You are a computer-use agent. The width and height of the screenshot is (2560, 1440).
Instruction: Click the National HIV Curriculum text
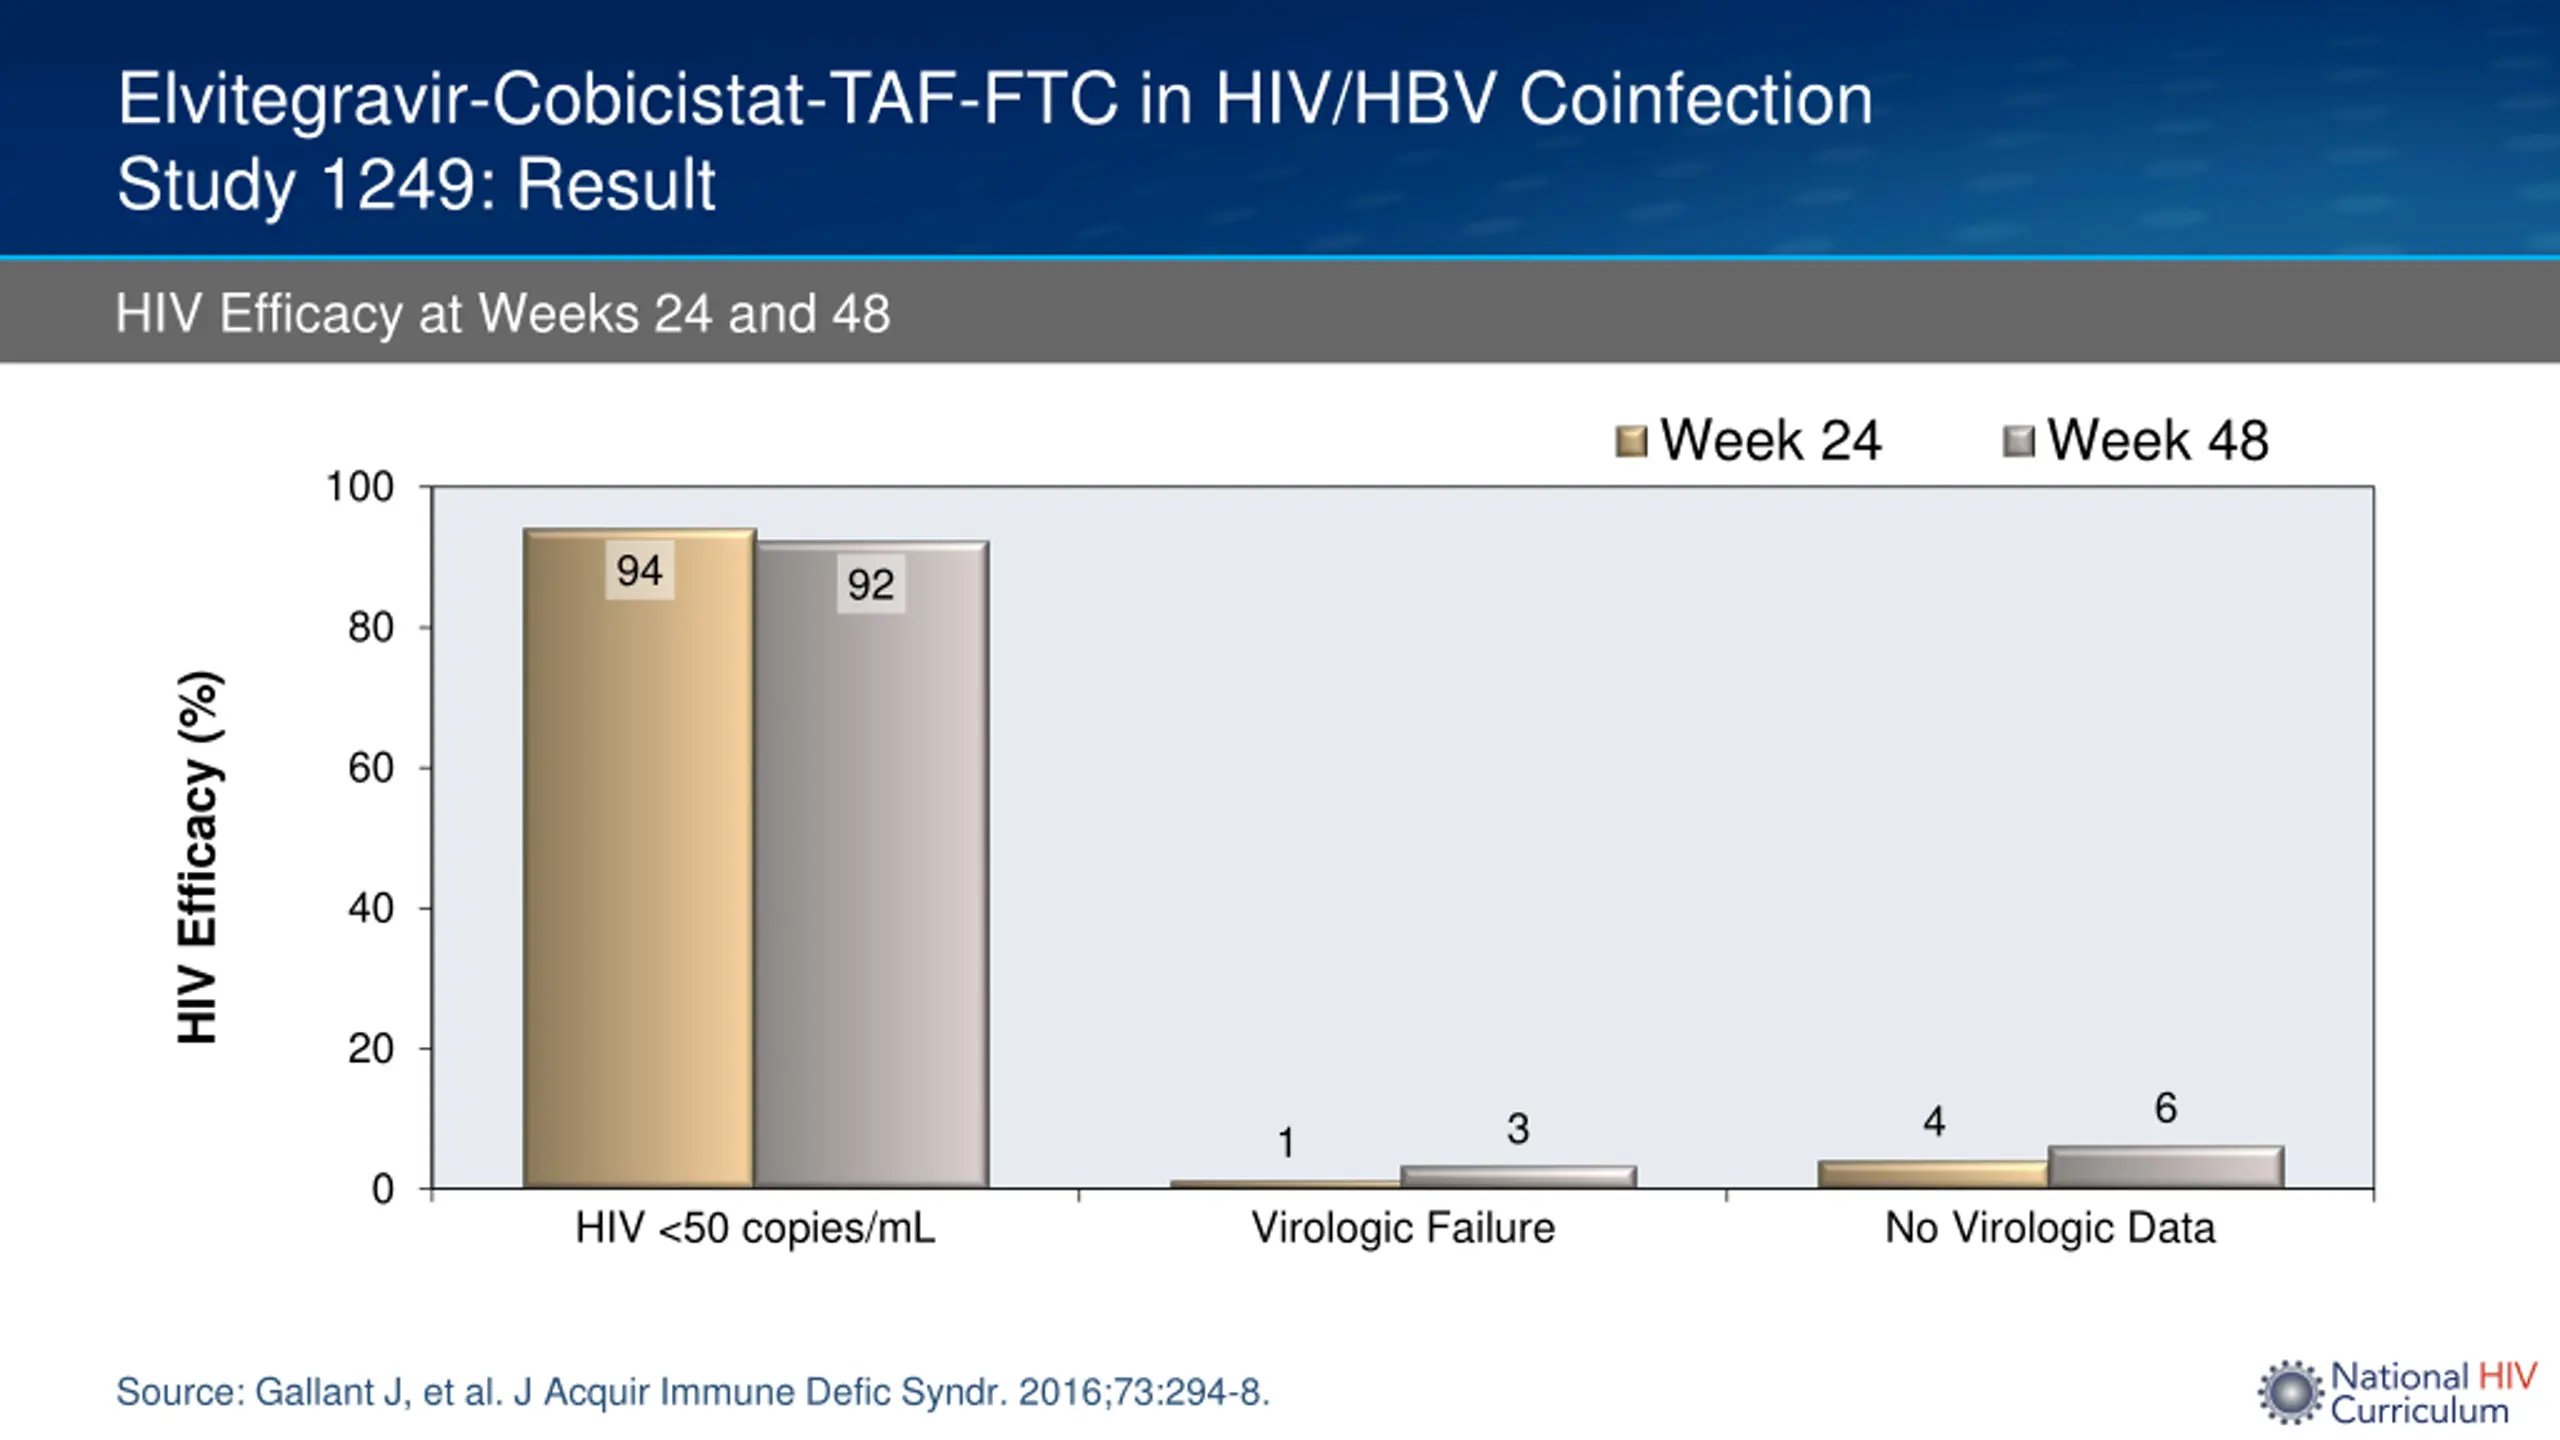(x=2433, y=1393)
